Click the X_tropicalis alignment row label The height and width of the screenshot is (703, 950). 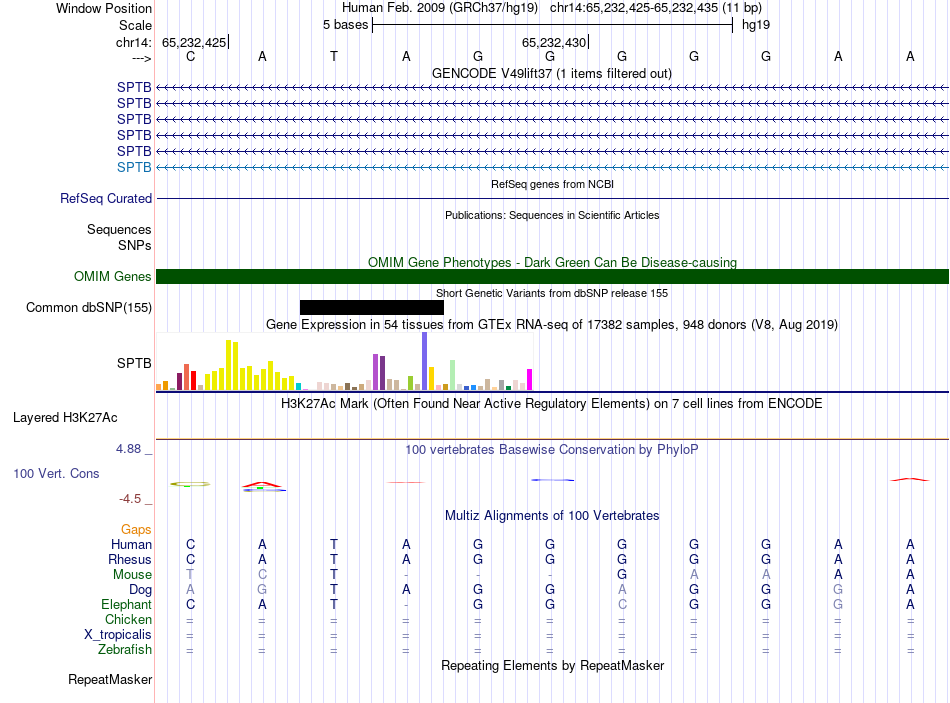click(118, 635)
